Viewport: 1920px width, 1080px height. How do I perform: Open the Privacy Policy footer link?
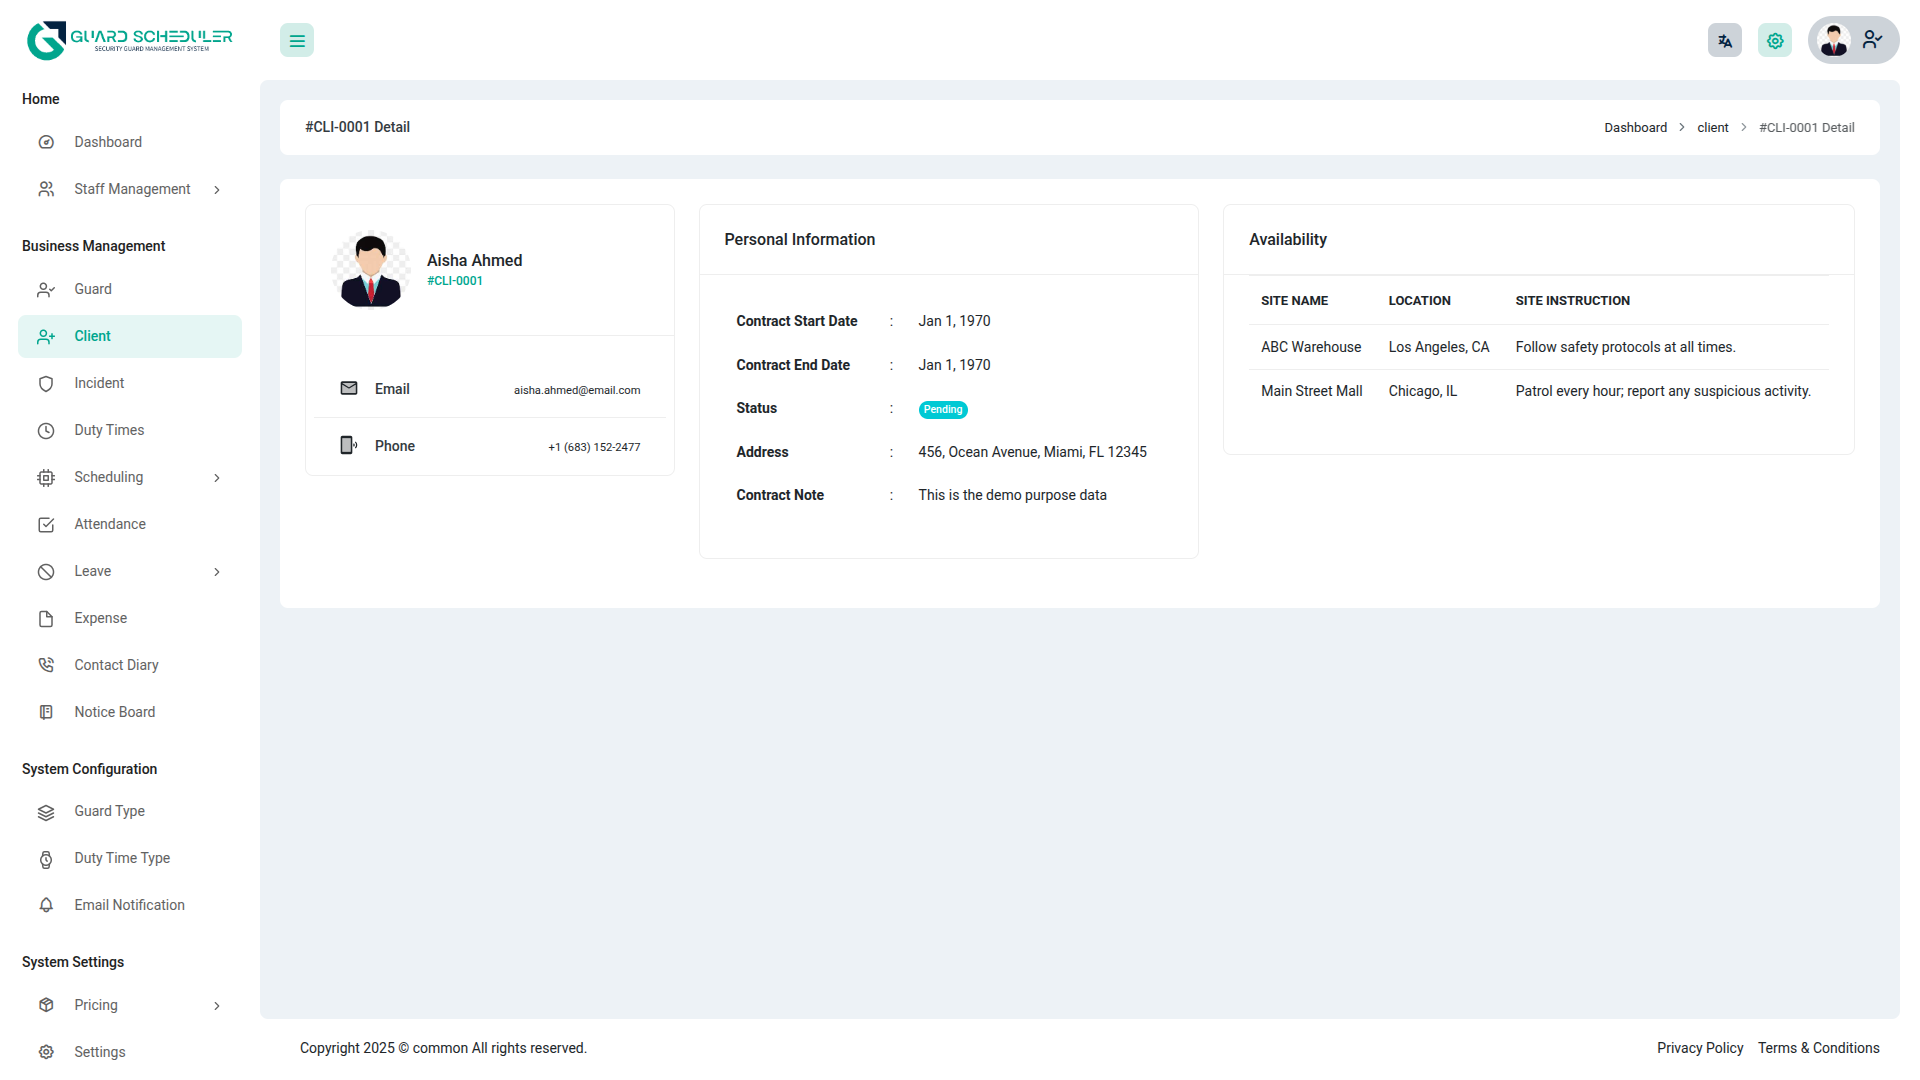1699,1048
